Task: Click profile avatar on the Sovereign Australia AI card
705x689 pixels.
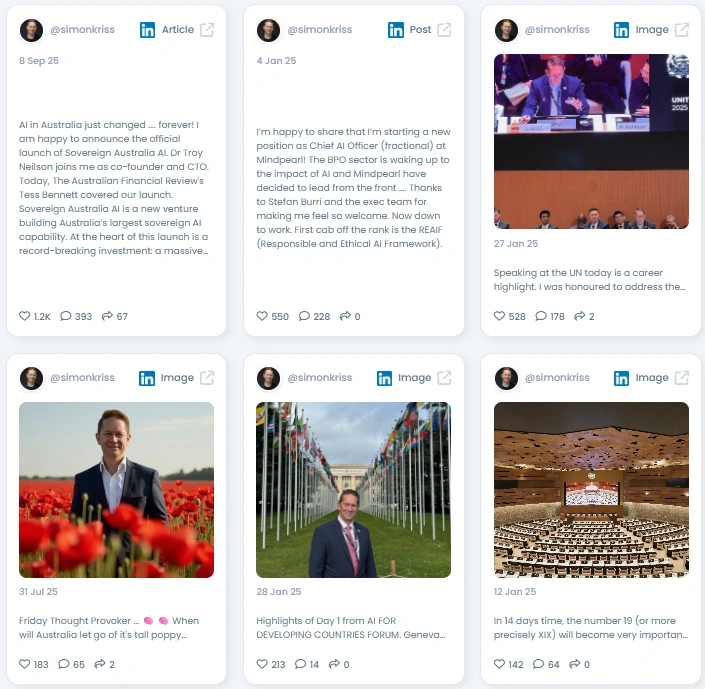Action: (x=31, y=30)
